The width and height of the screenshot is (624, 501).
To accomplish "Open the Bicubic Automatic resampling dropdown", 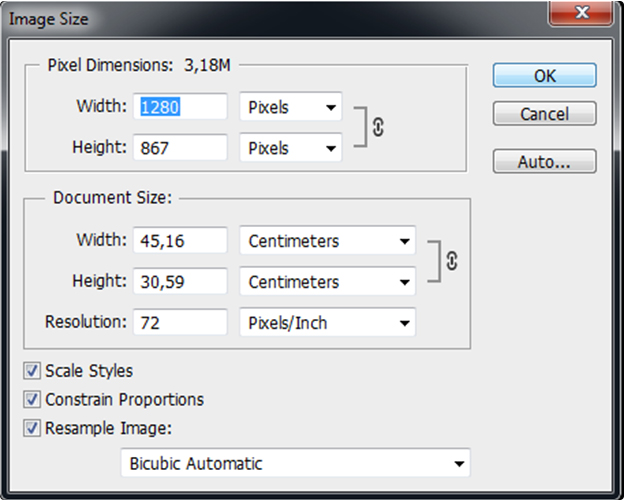I will click(x=294, y=463).
